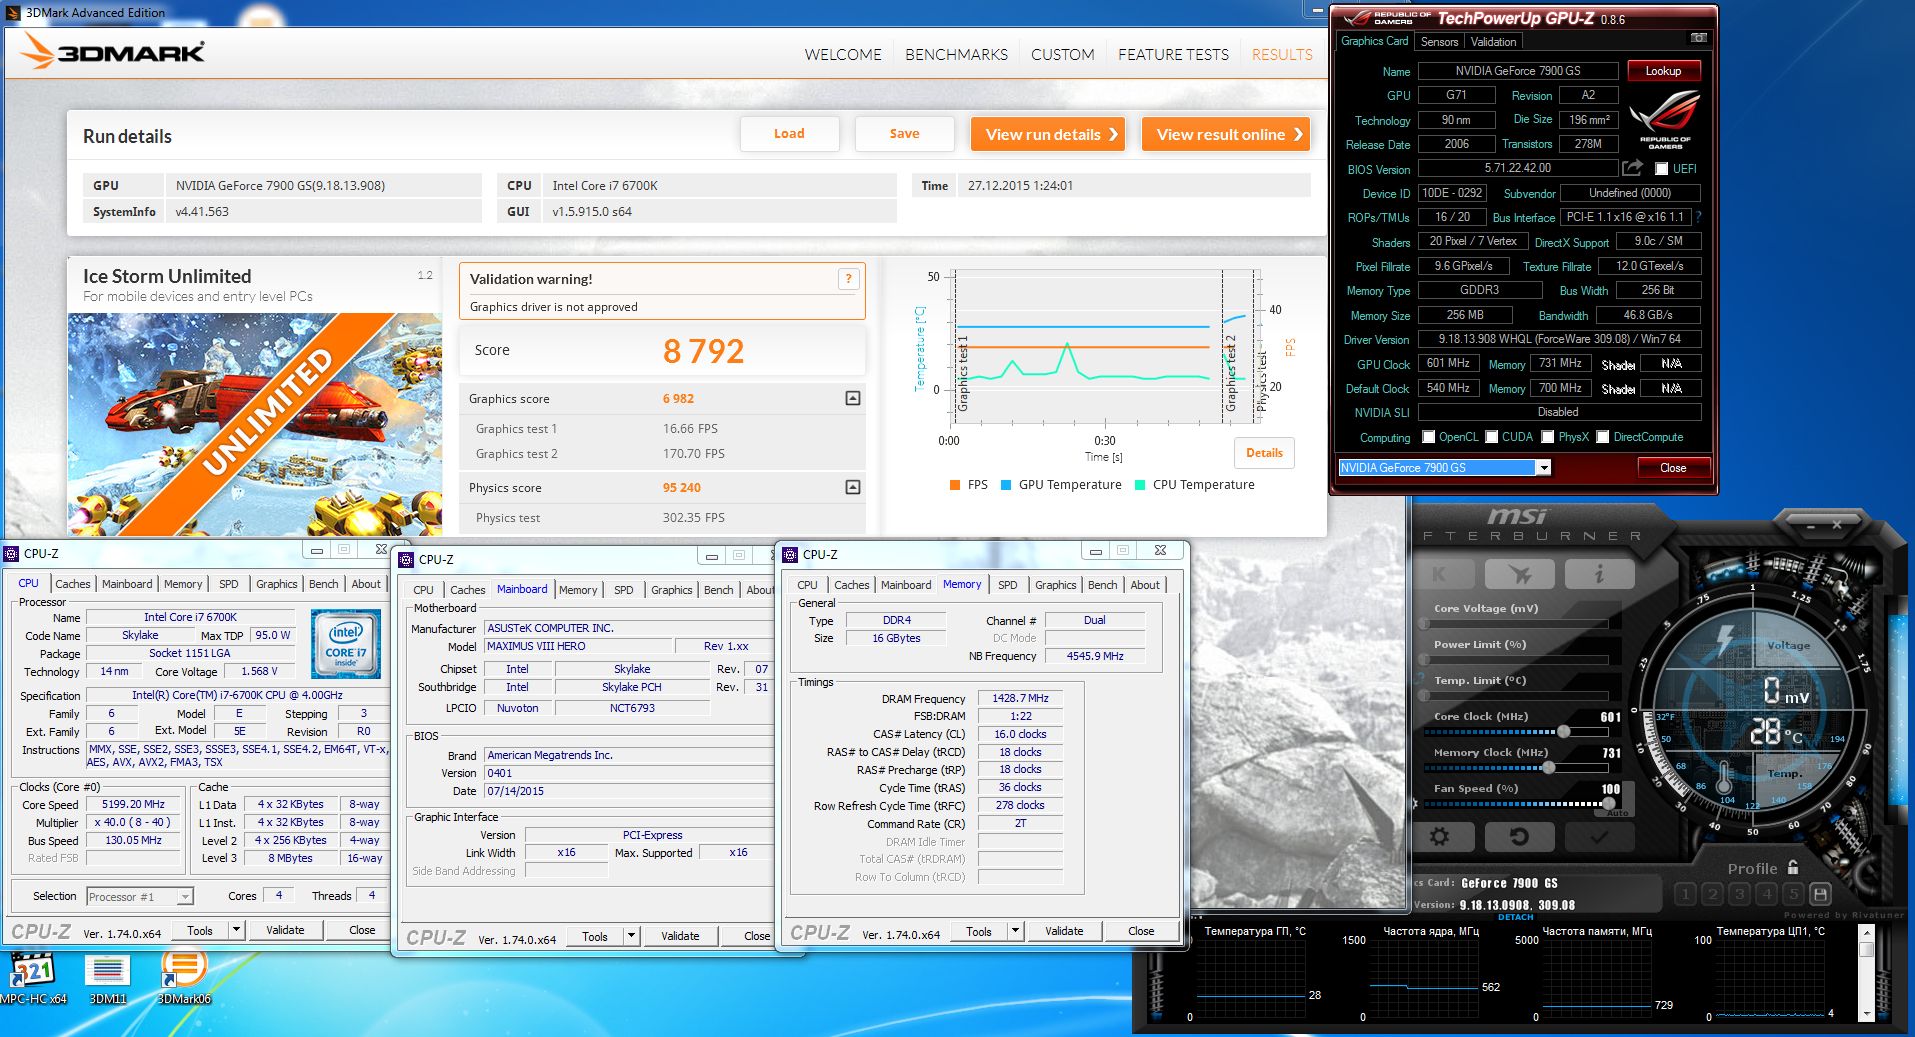Image resolution: width=1915 pixels, height=1037 pixels.
Task: Click the Core Voltage slider handle
Action: coord(1425,623)
